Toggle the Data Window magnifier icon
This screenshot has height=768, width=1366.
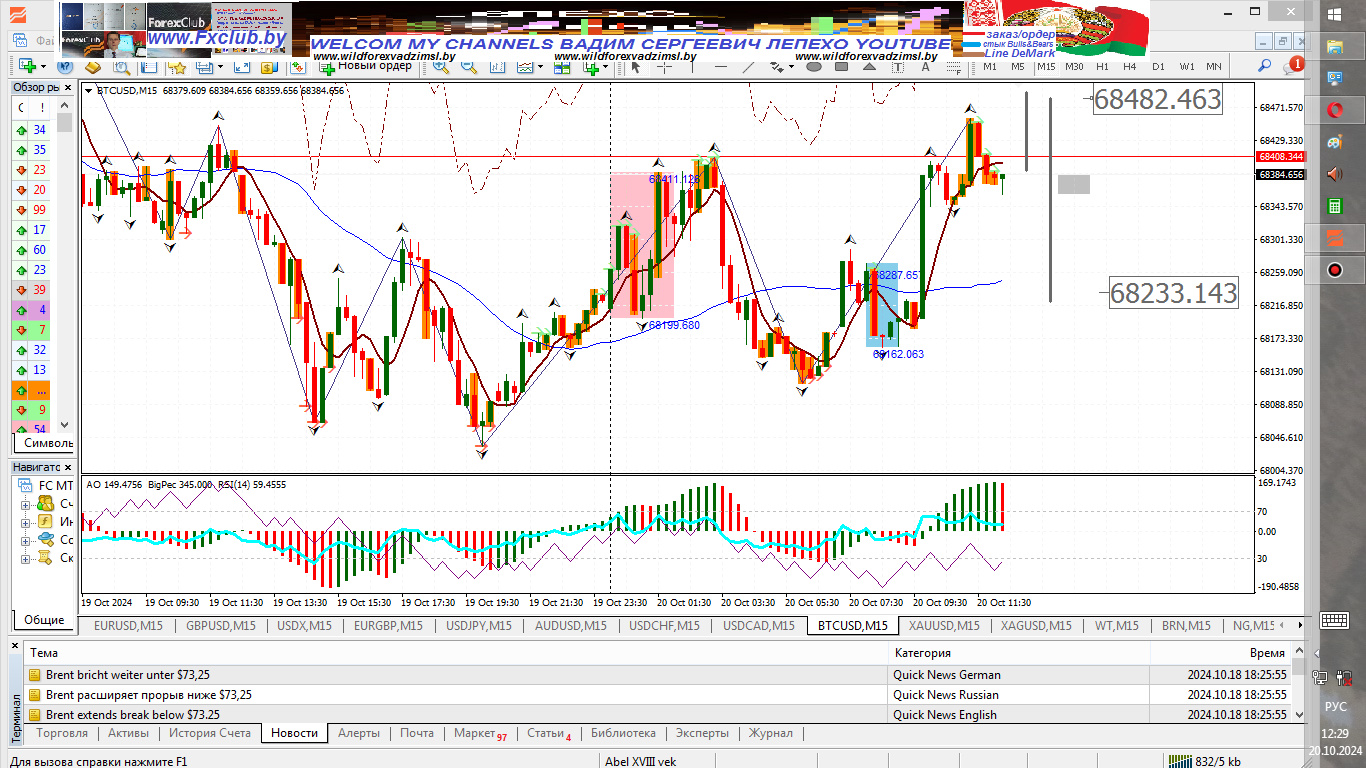[121, 66]
